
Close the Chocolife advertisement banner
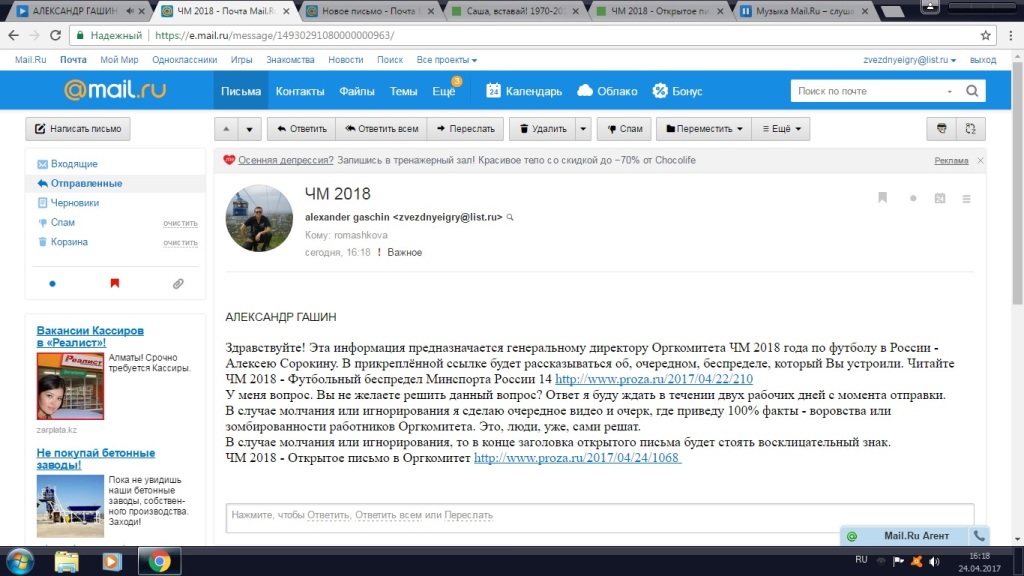click(x=980, y=161)
